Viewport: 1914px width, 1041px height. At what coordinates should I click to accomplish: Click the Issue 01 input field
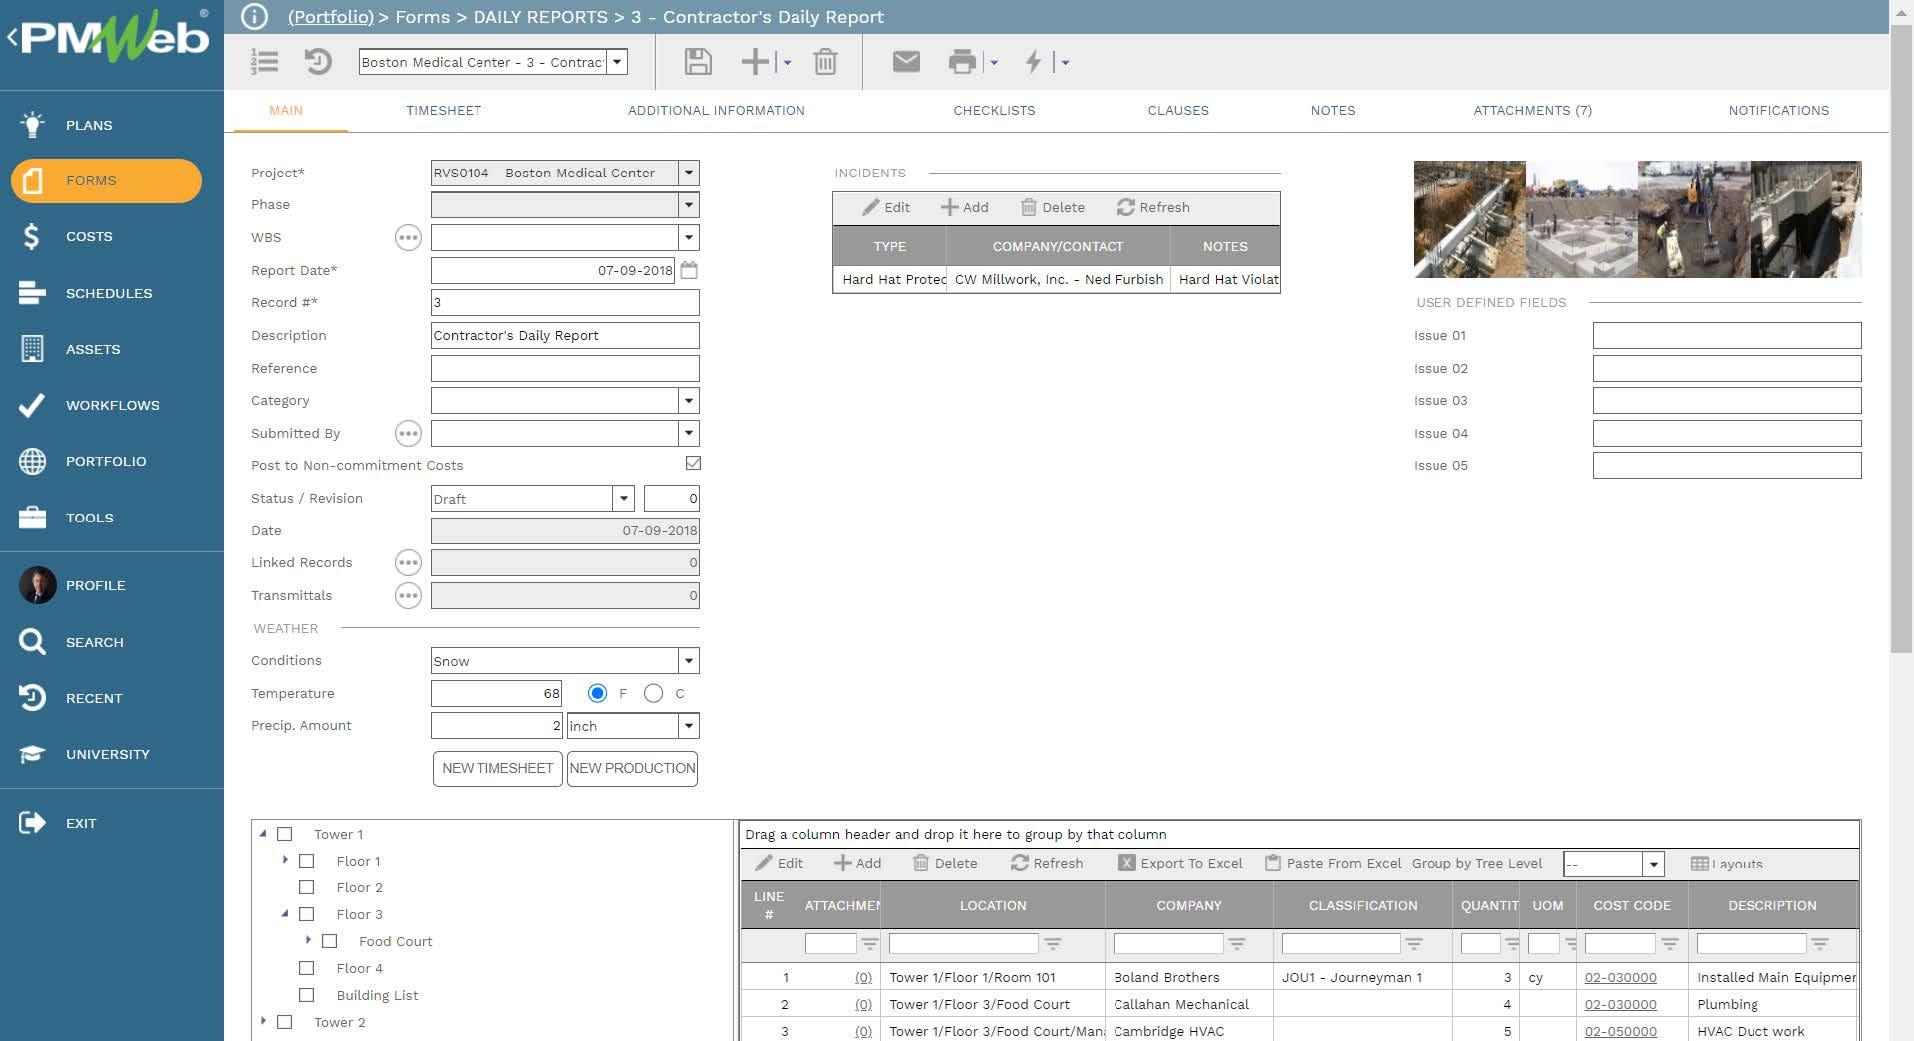[x=1726, y=335]
